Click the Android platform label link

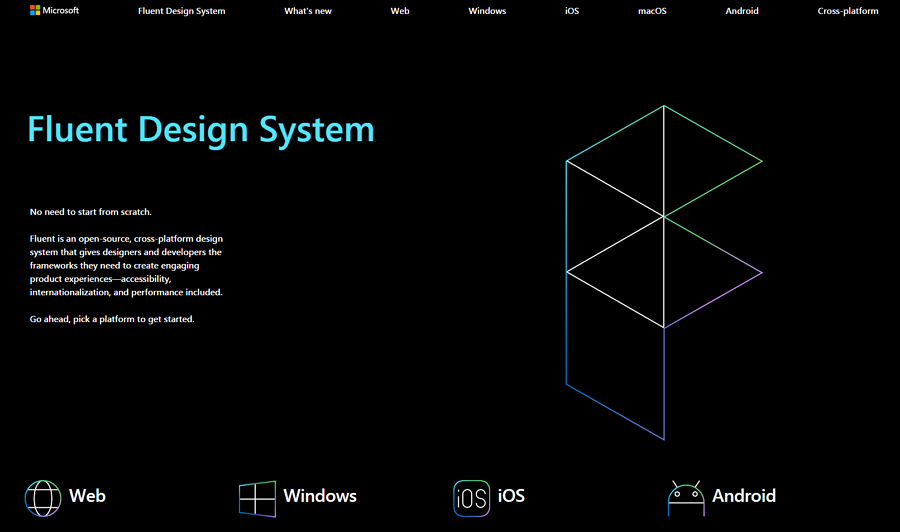pos(744,496)
